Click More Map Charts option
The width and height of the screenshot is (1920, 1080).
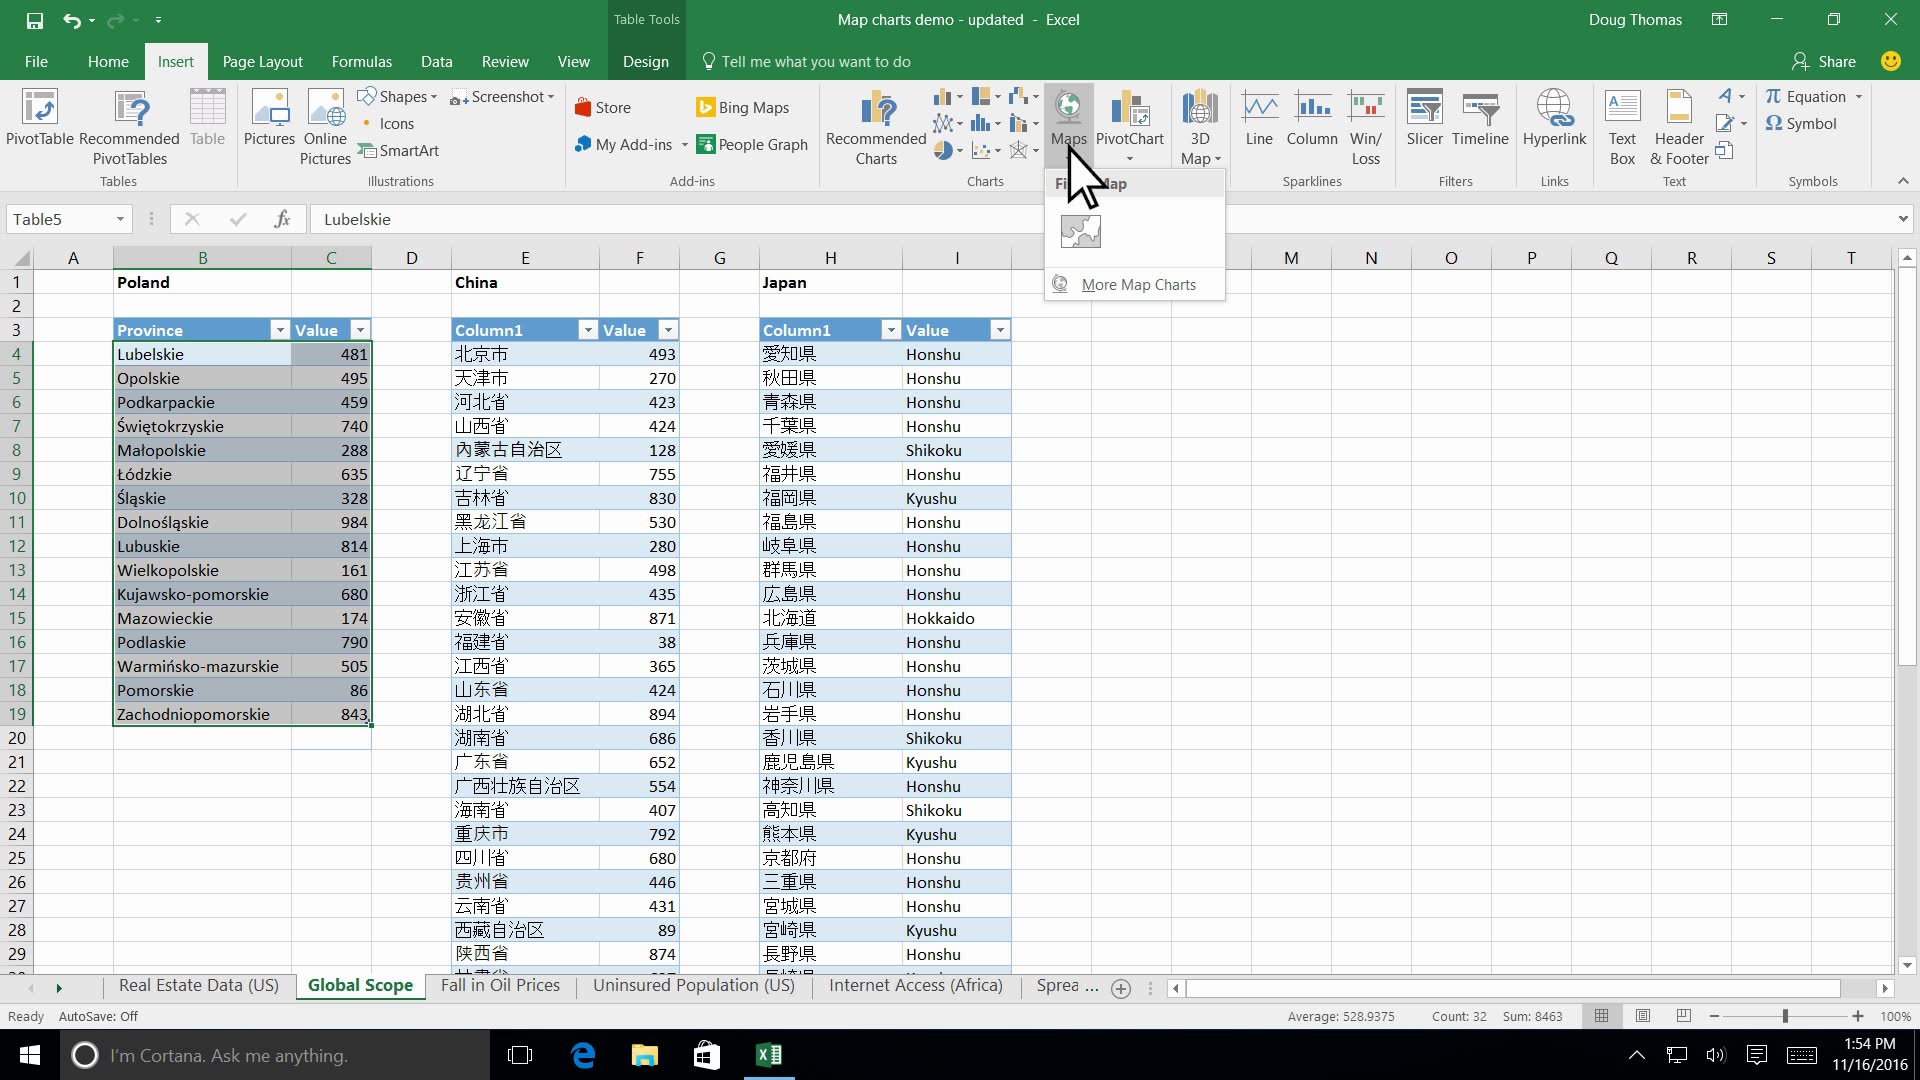point(1139,284)
